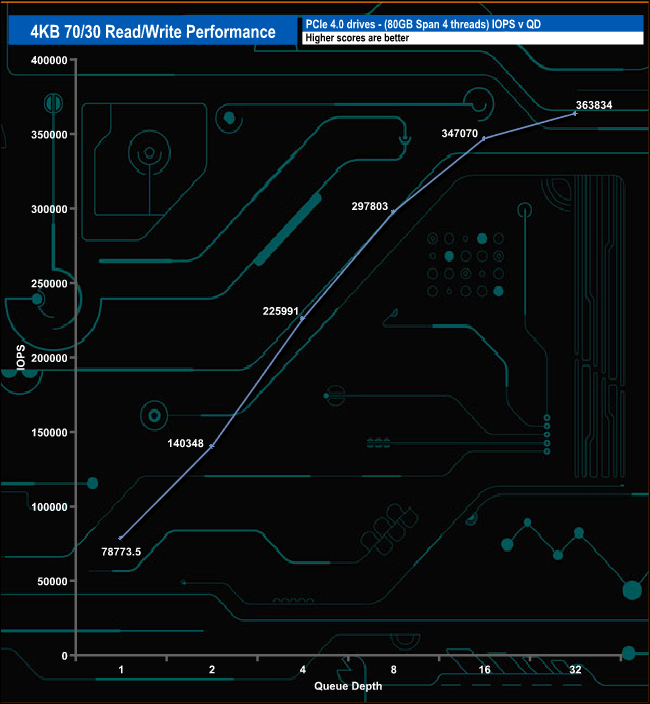The height and width of the screenshot is (704, 650).
Task: Select the data point at queue depth 4
Action: 303,318
